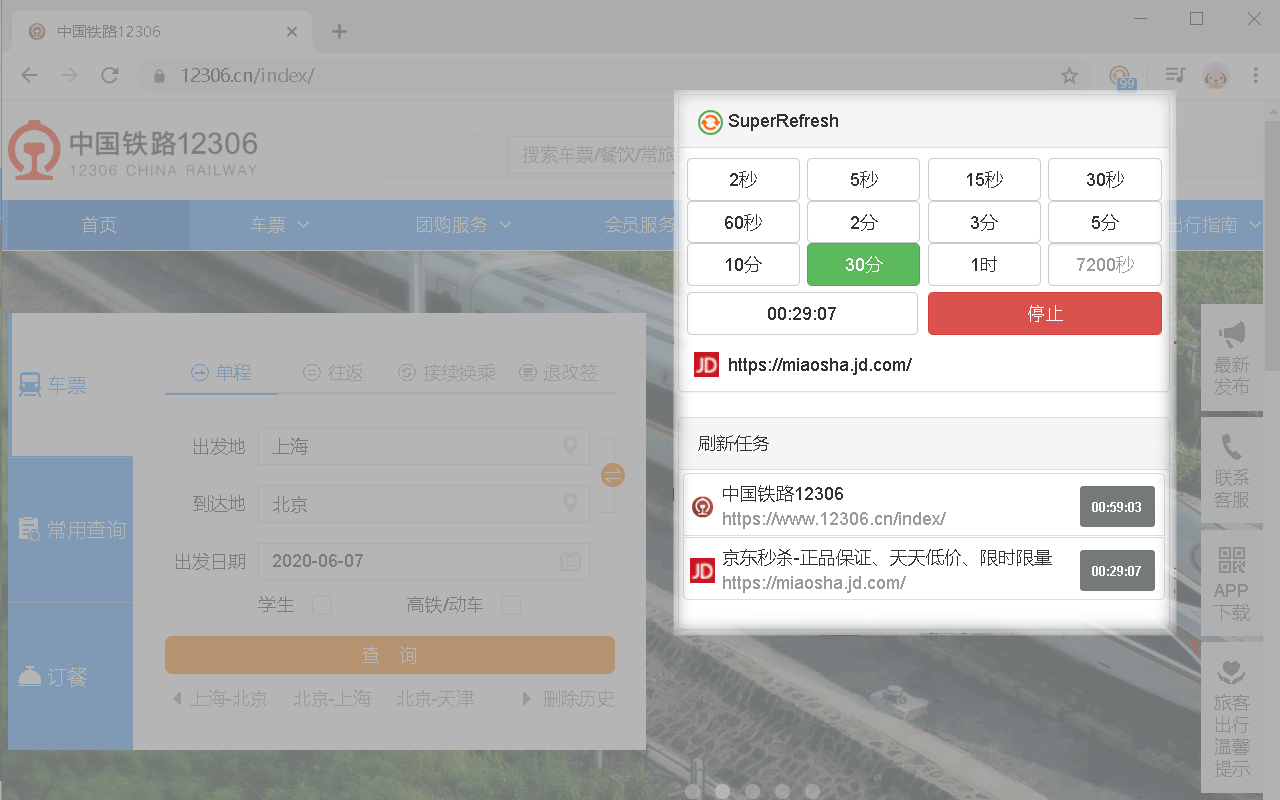Expand the 车票 navigation dropdown
This screenshot has height=800, width=1280.
[280, 225]
